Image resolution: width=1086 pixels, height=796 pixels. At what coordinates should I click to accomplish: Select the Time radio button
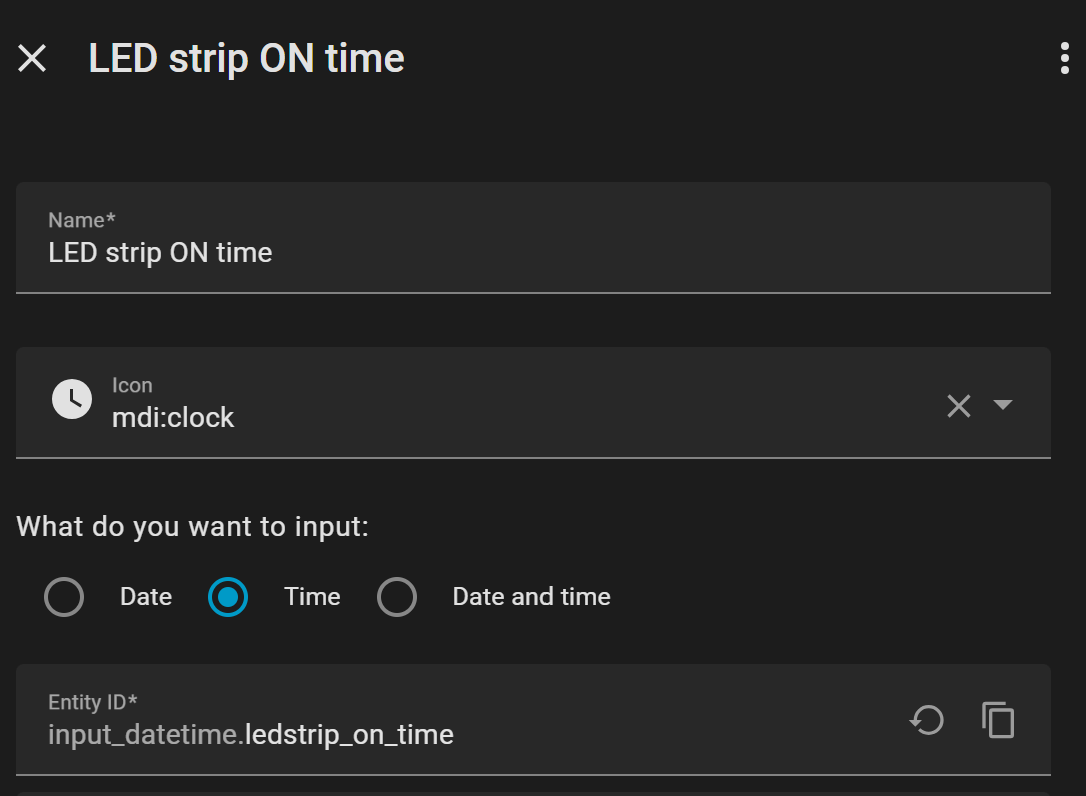point(228,597)
